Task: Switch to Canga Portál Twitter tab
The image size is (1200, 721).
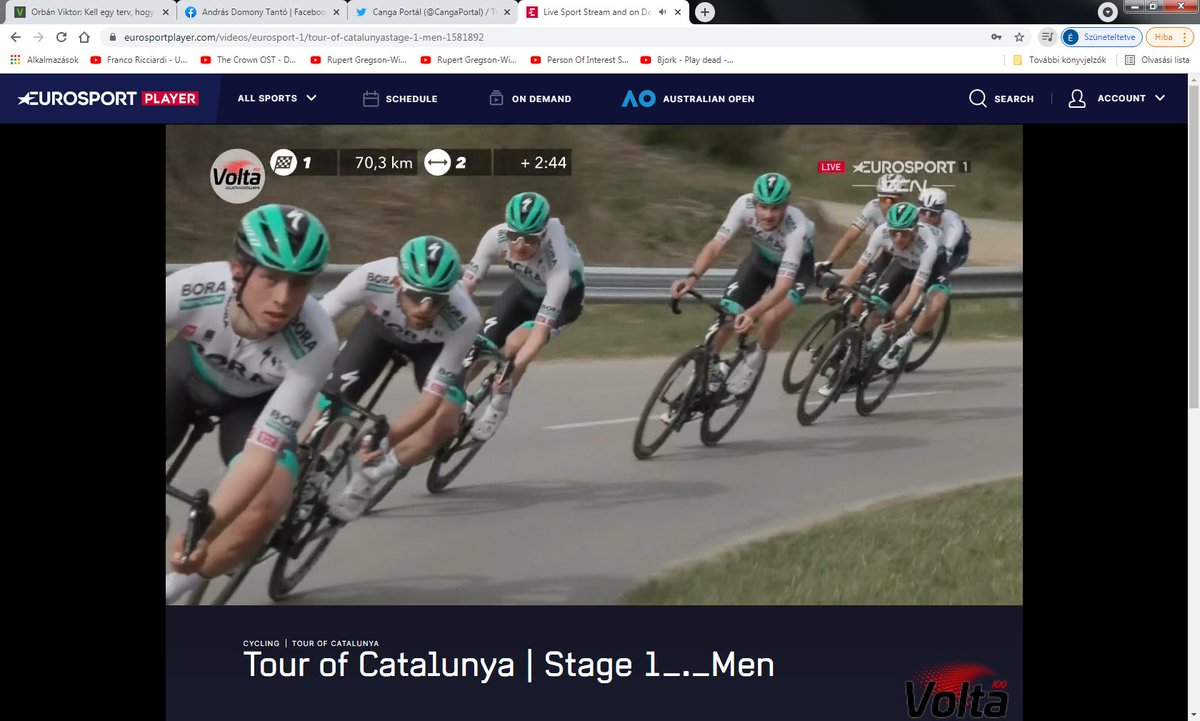Action: pyautogui.click(x=431, y=13)
